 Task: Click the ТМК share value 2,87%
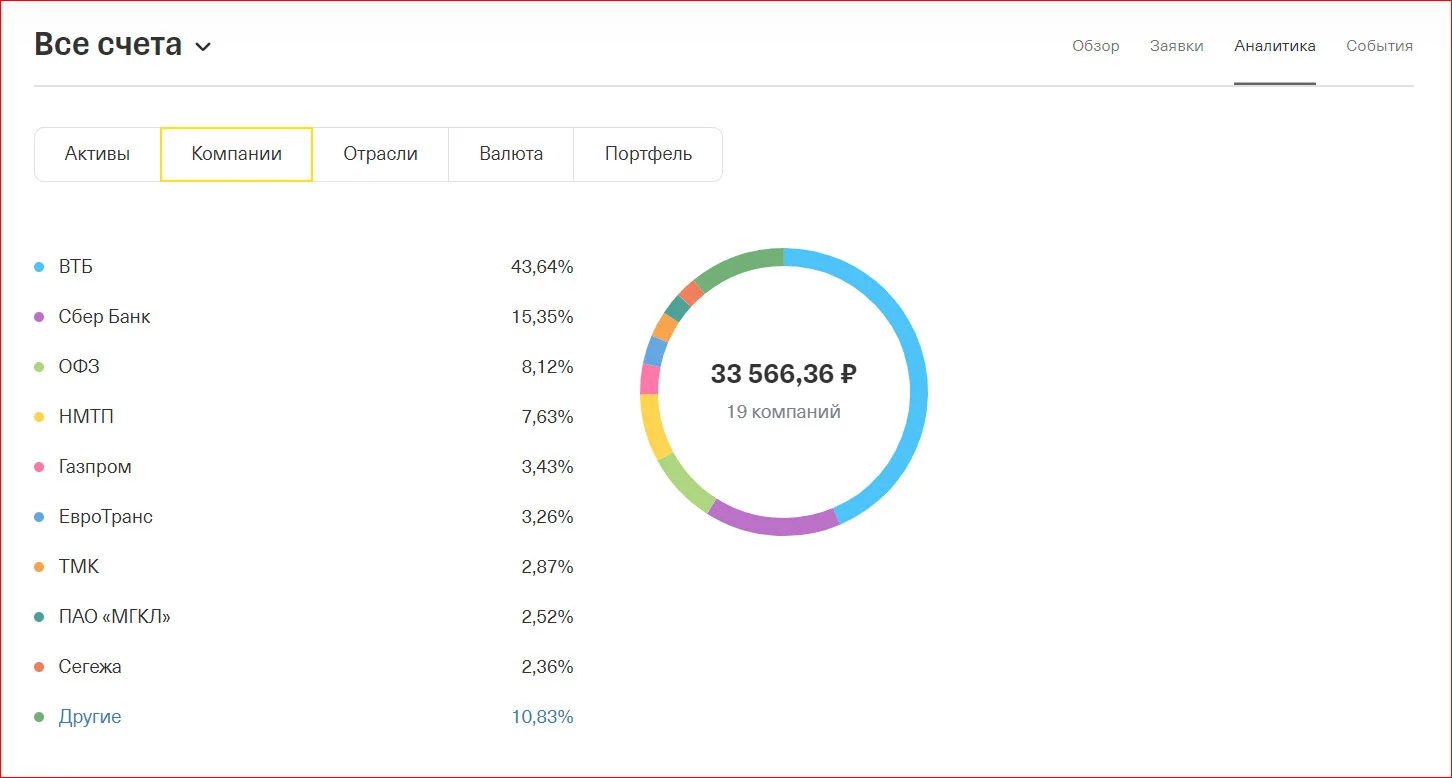[x=547, y=567]
